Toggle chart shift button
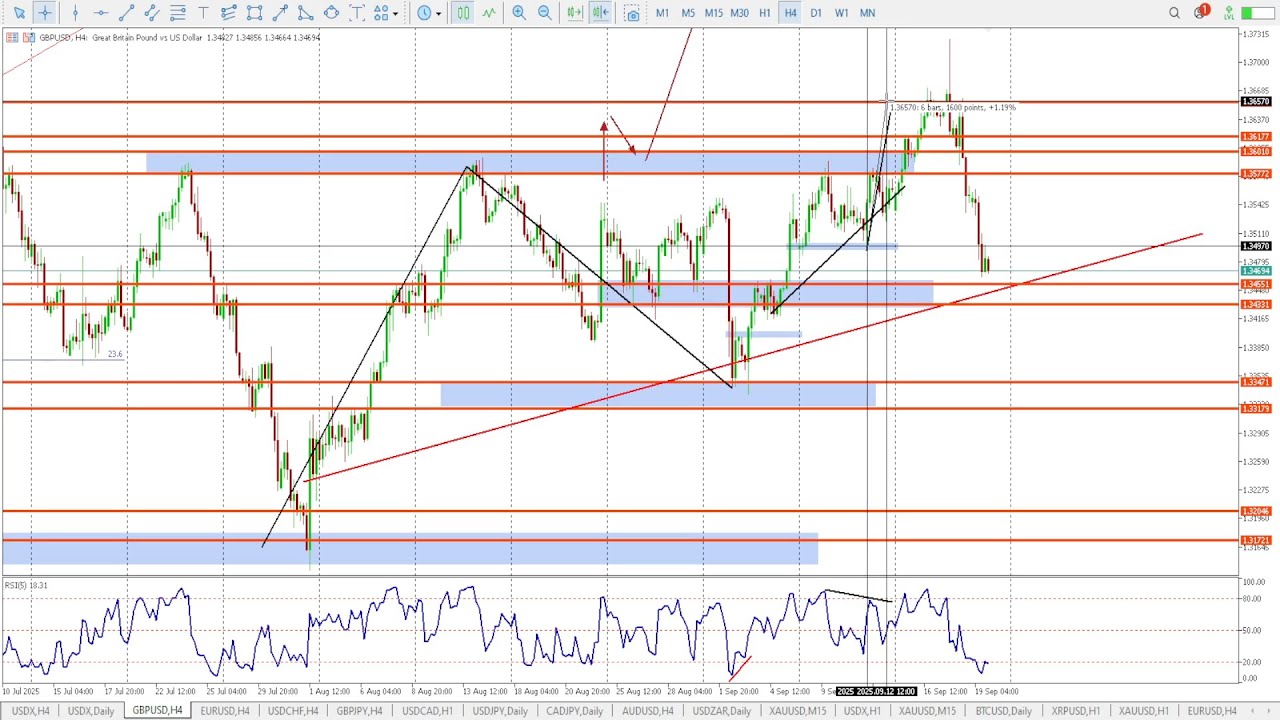The height and width of the screenshot is (720, 1280). [600, 13]
